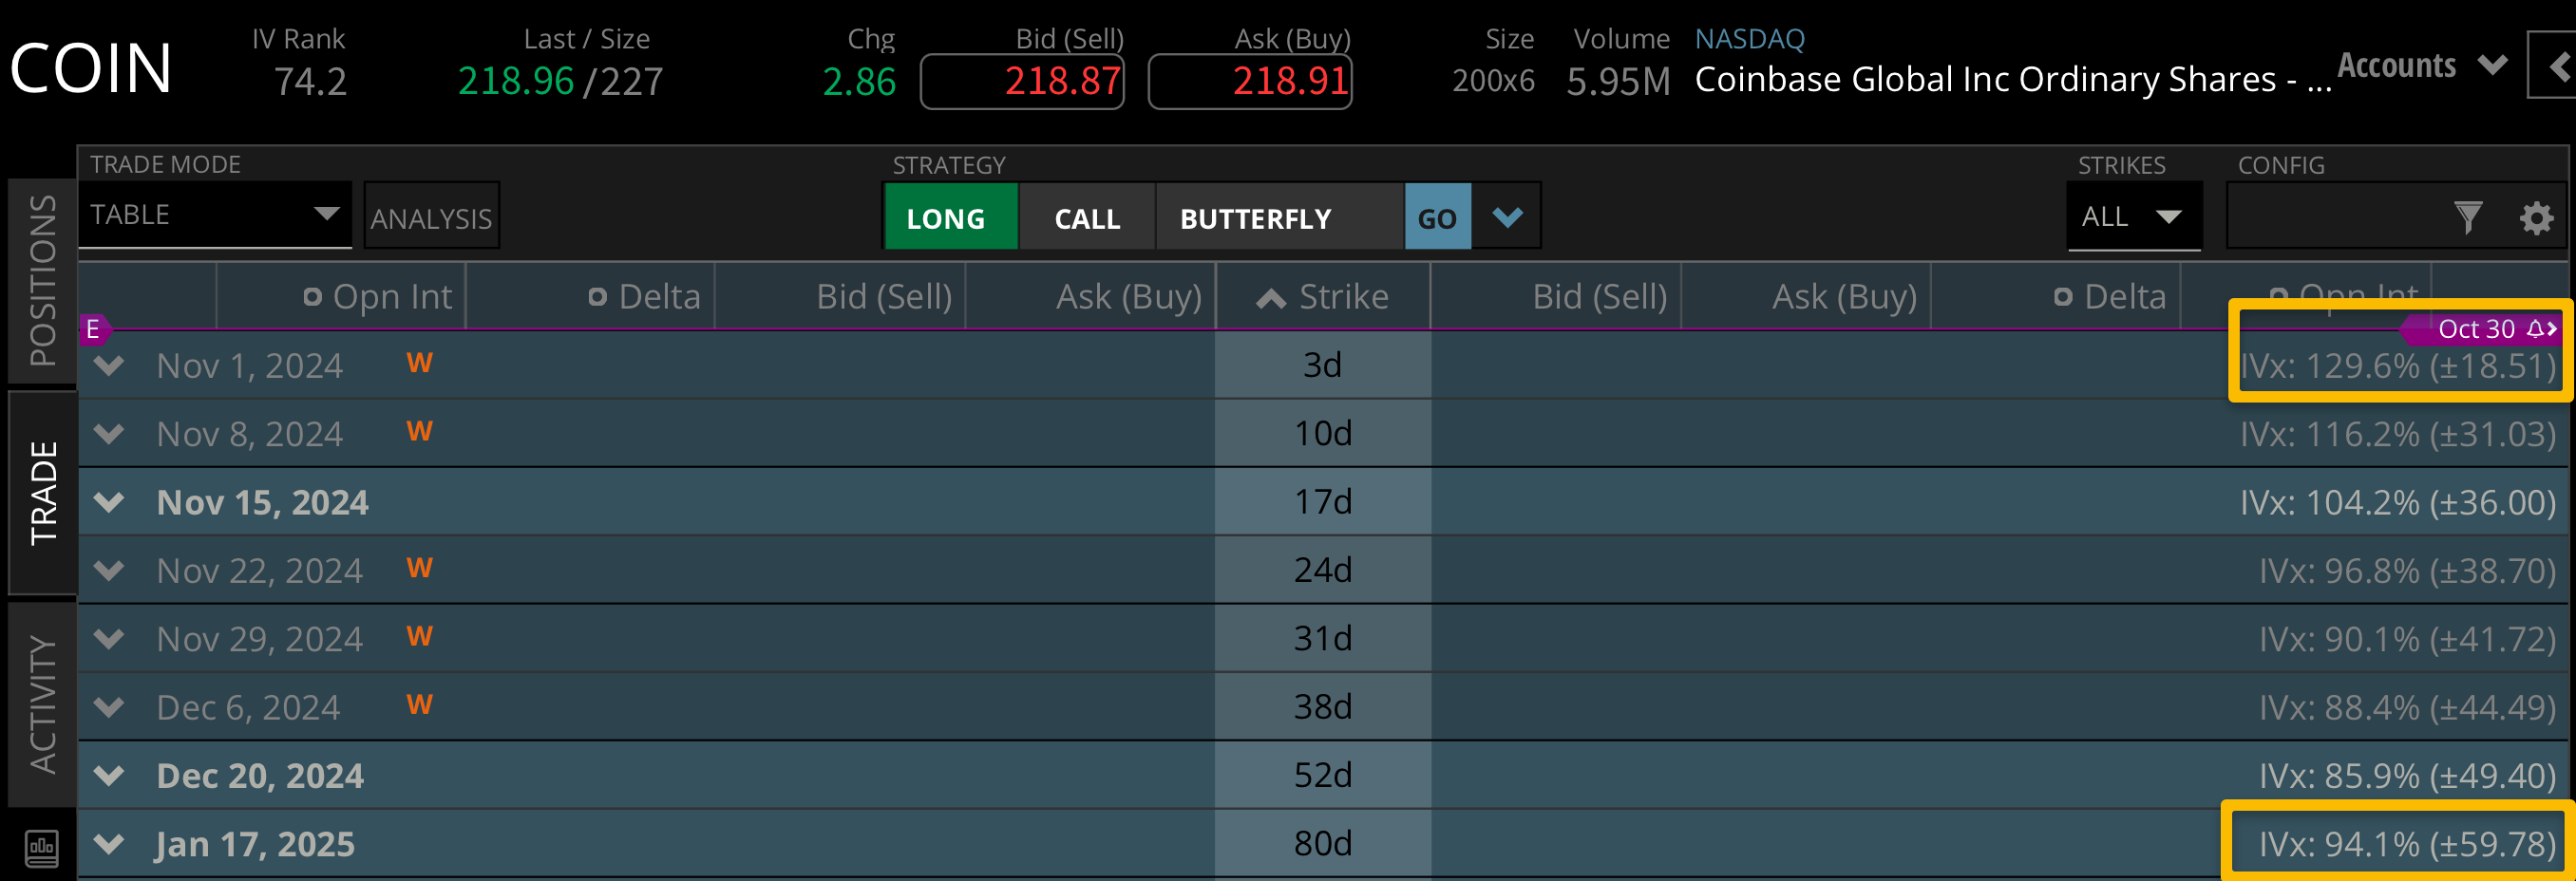Viewport: 2576px width, 881px height.
Task: Click the GO strategy button
Action: [x=1437, y=216]
